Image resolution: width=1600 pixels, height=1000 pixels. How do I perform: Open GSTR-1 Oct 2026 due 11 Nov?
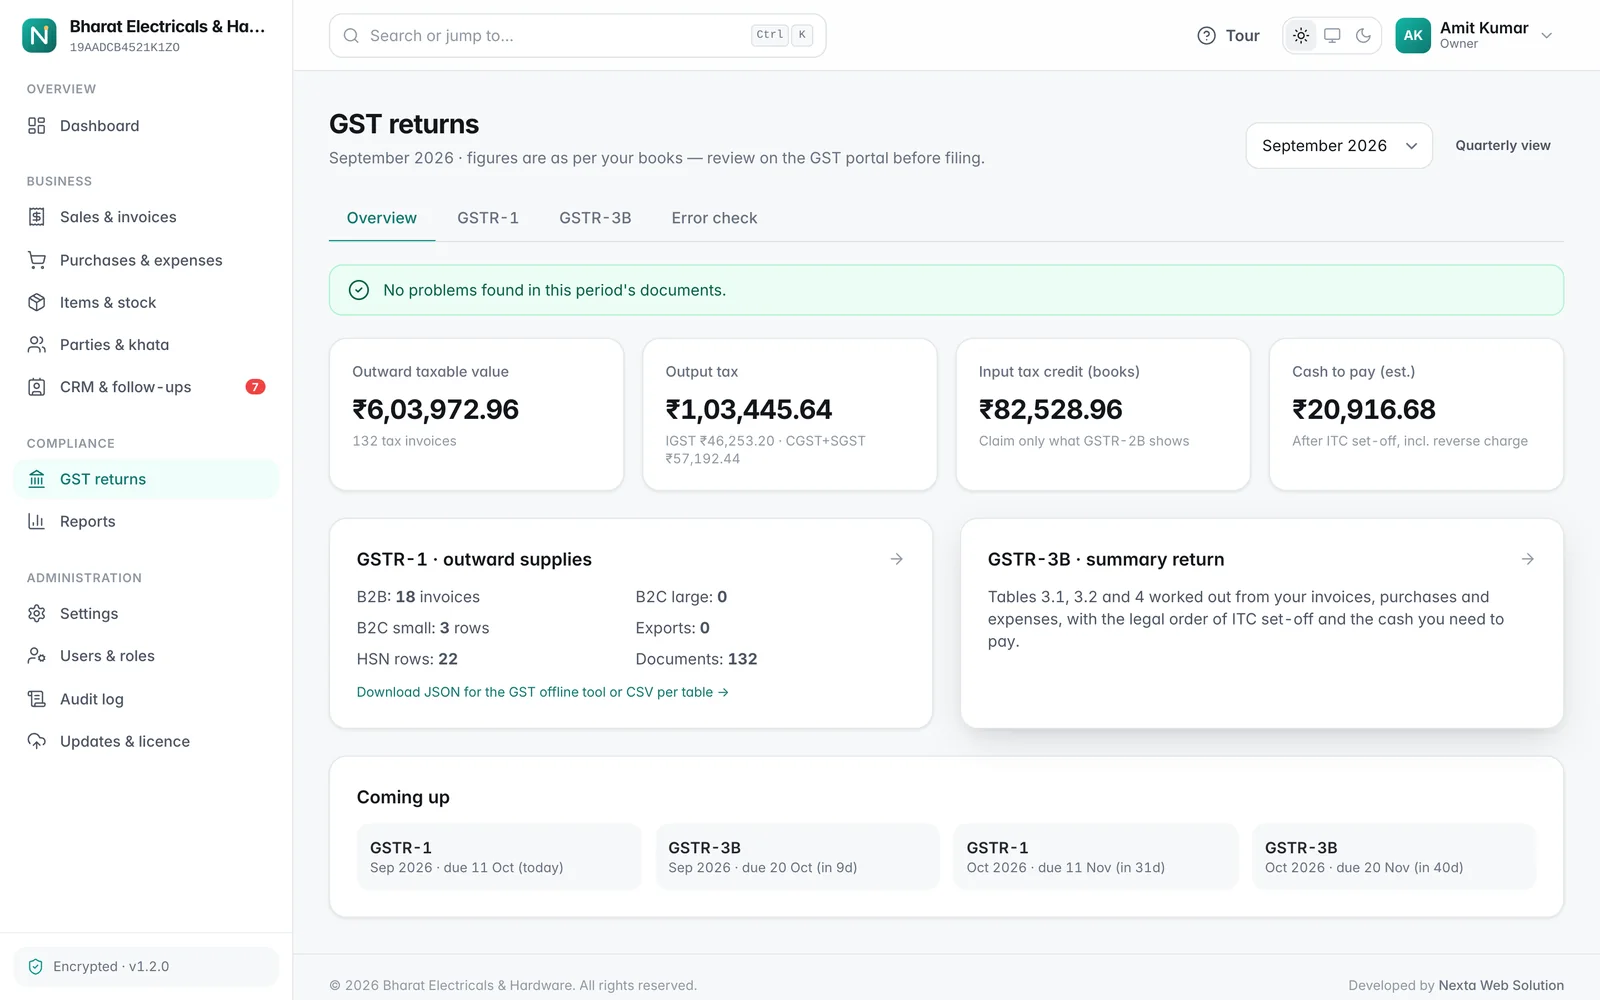1095,857
